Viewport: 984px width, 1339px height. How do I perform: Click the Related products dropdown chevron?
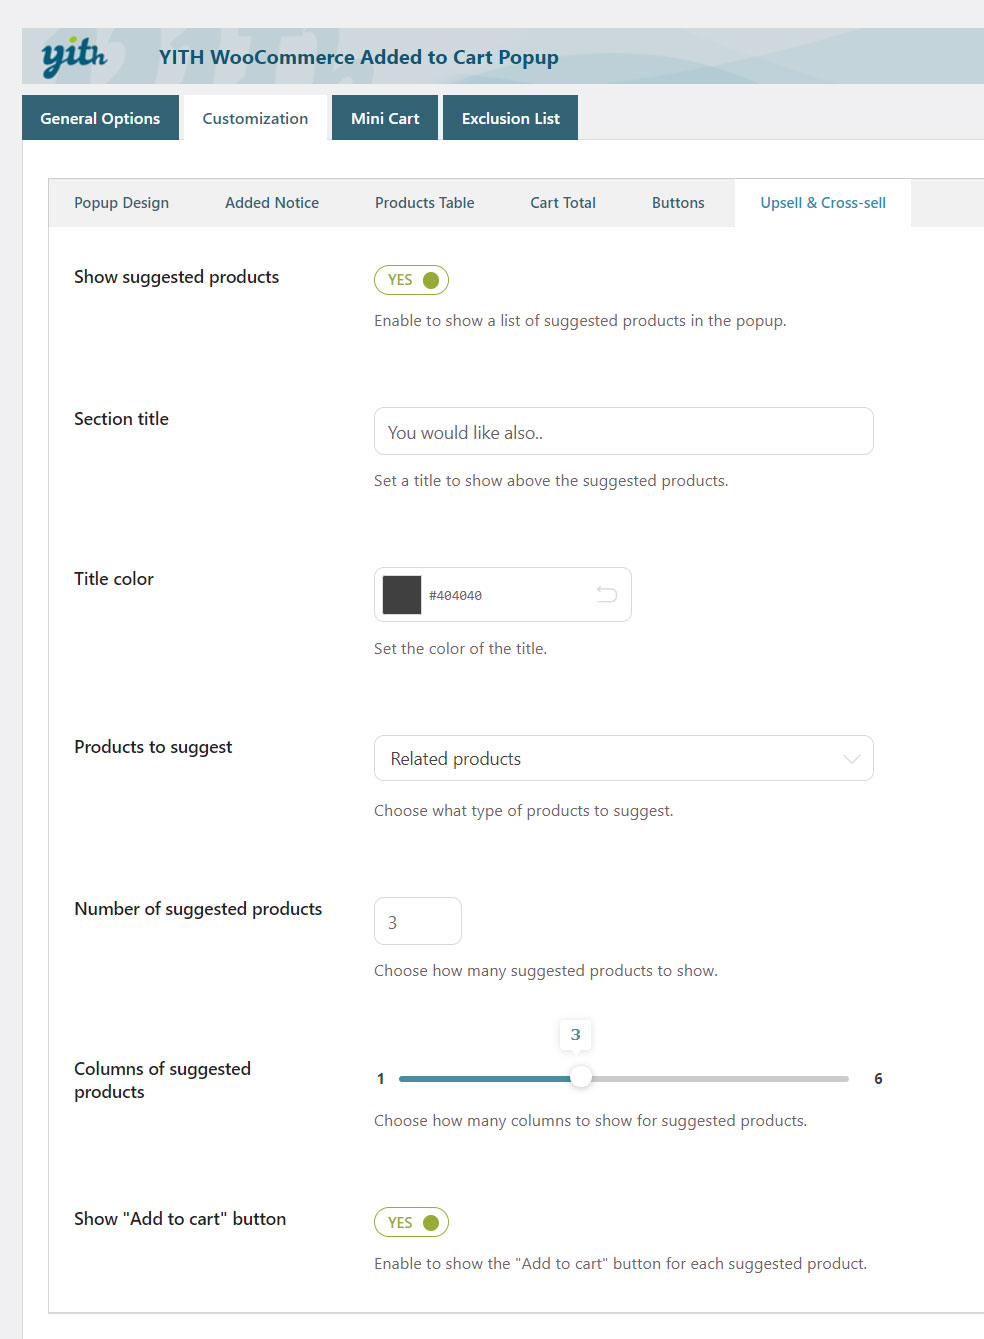(851, 759)
